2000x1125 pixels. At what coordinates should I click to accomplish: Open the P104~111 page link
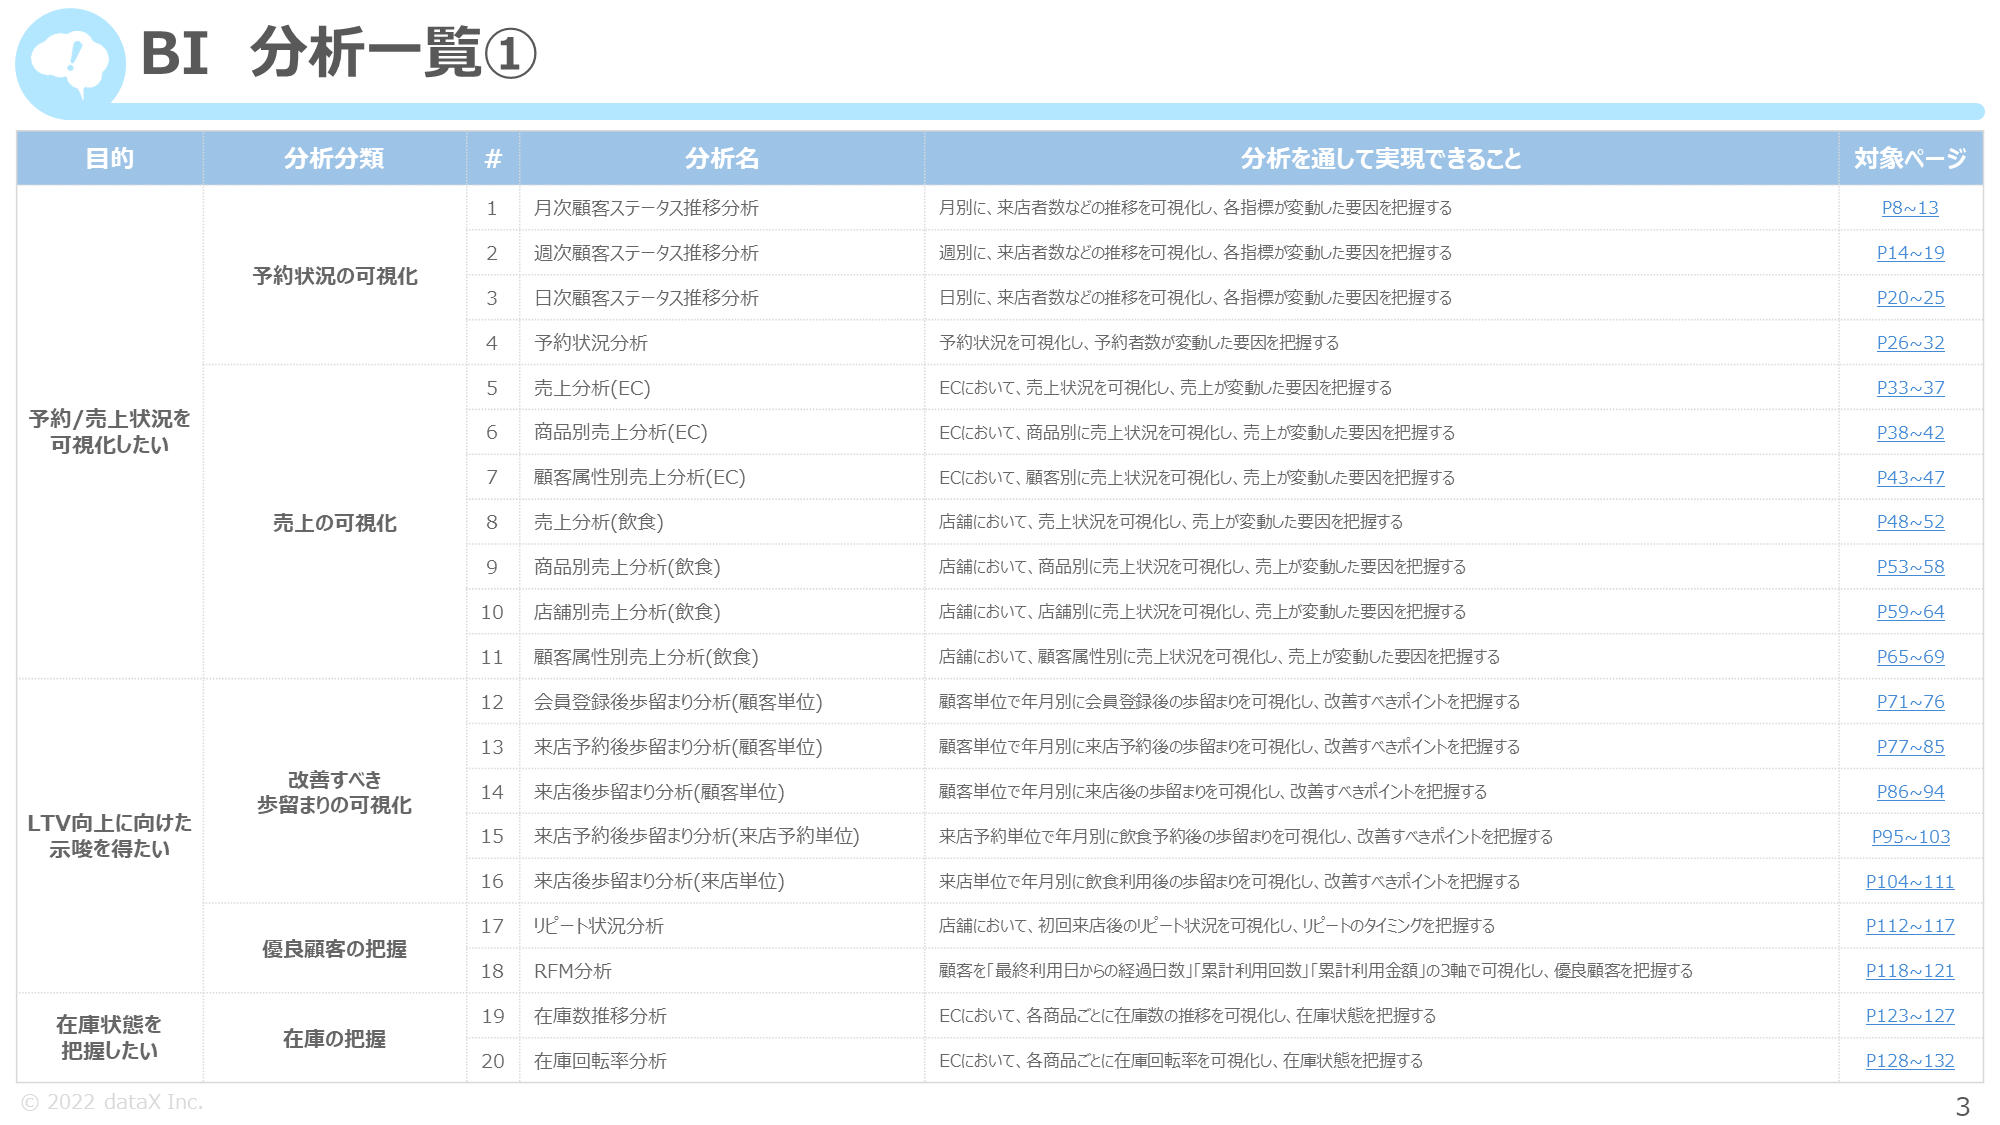tap(1910, 882)
